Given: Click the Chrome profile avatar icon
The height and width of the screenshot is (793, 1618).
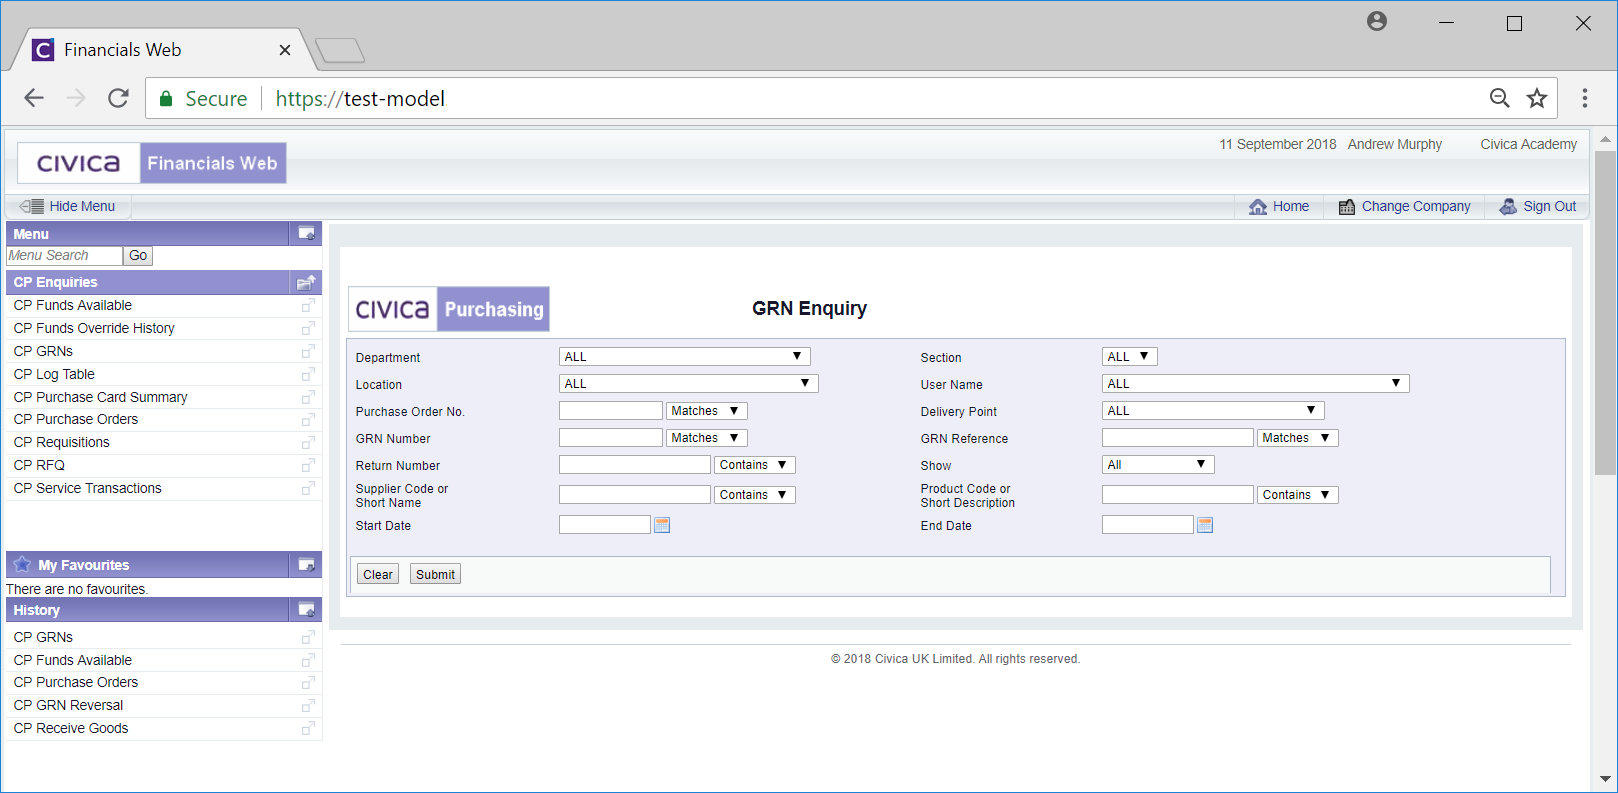Looking at the screenshot, I should (1377, 21).
